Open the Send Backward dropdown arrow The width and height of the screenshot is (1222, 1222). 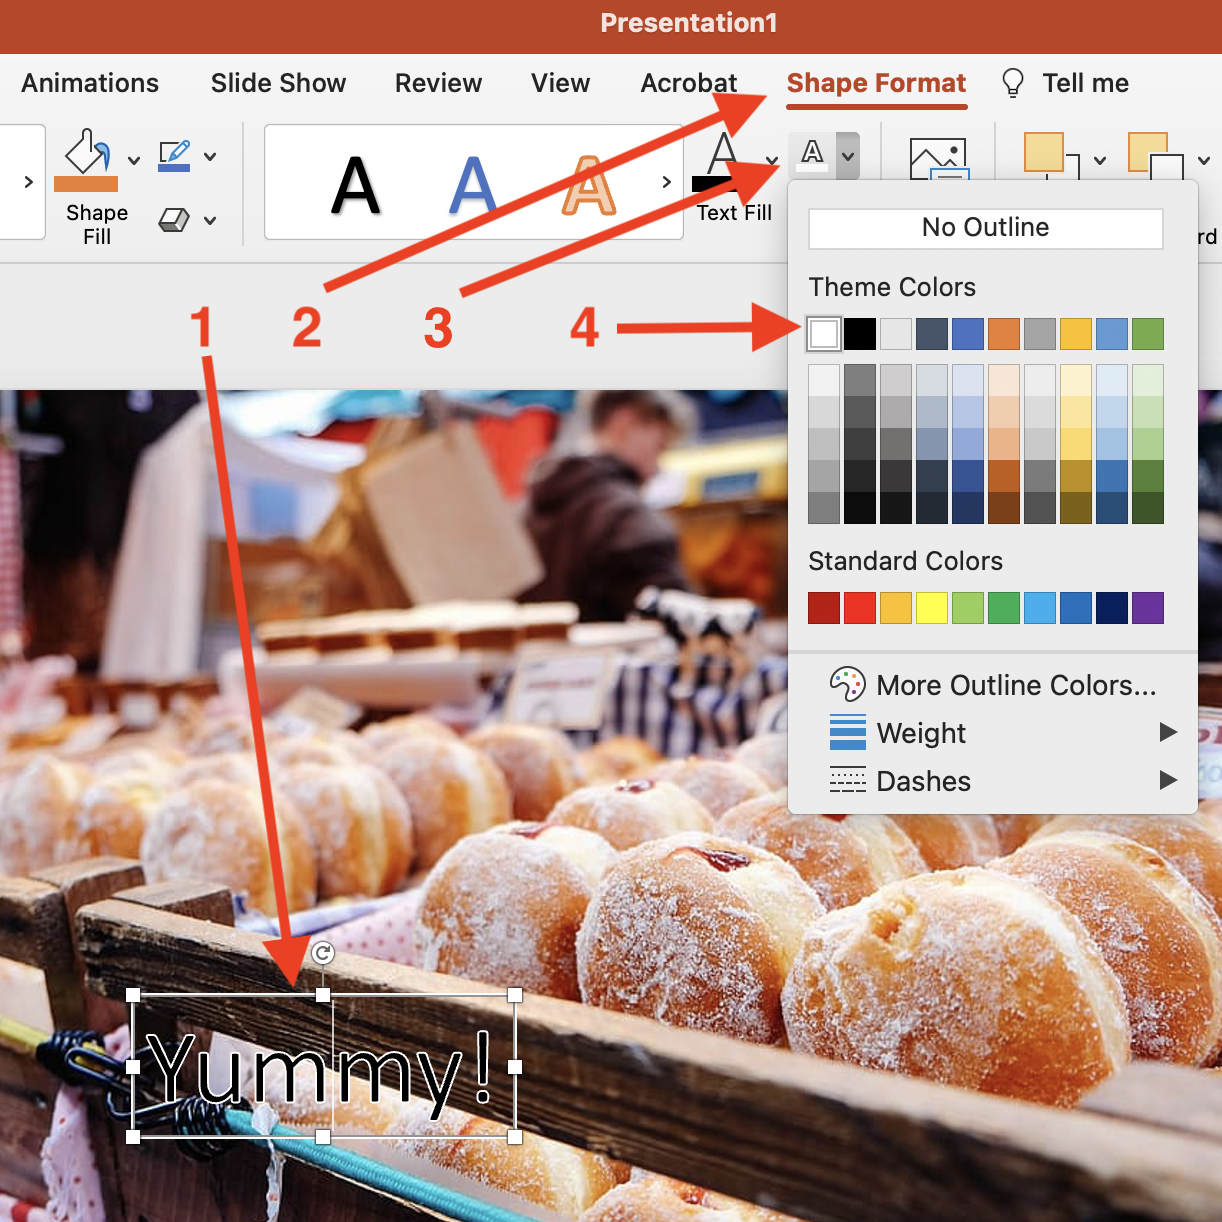tap(1204, 160)
